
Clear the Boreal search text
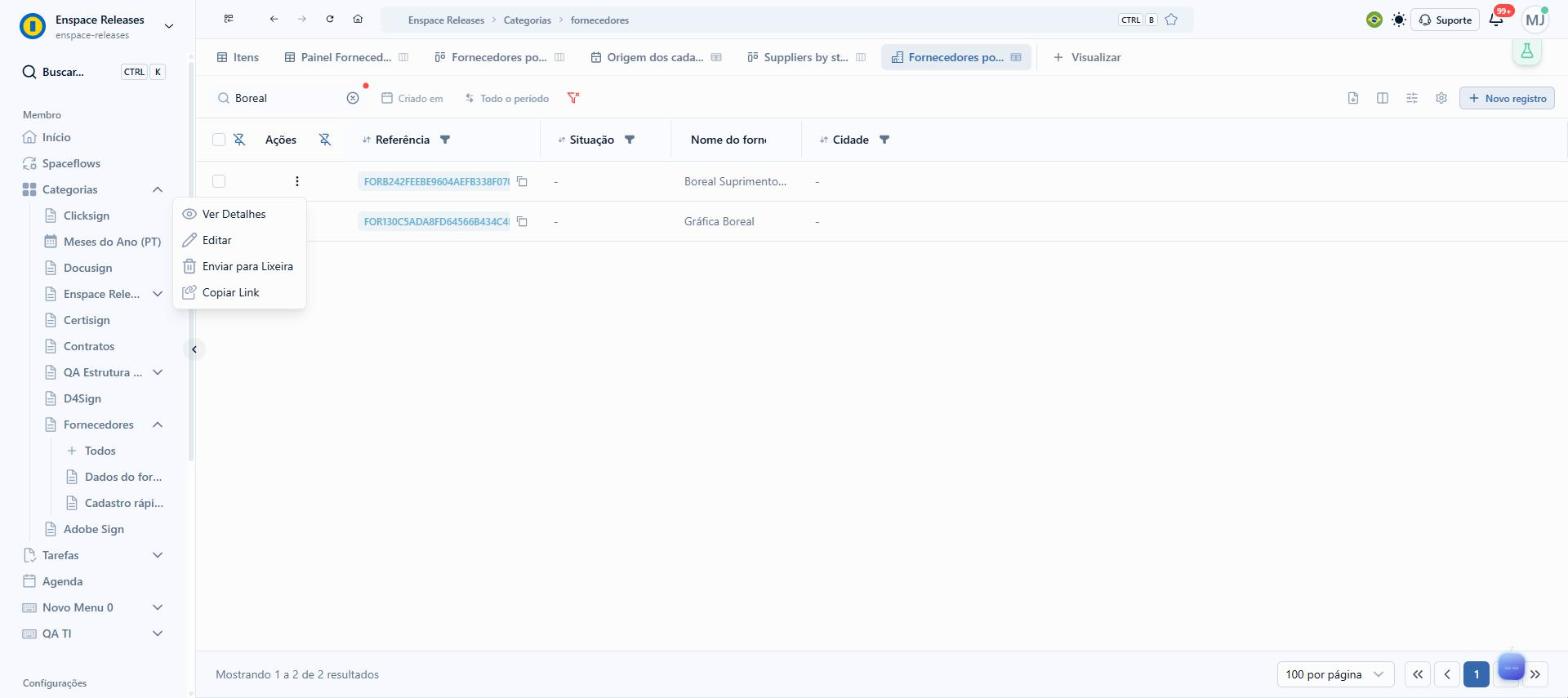point(352,98)
